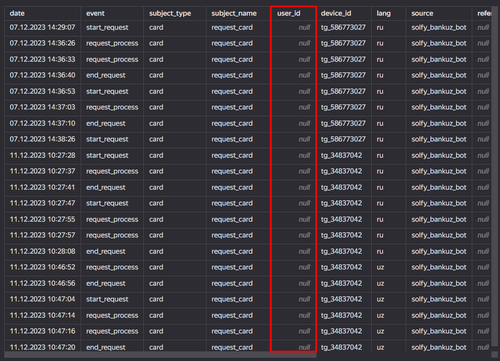Select date cell 11.12.2023 10:47:04

42,299
